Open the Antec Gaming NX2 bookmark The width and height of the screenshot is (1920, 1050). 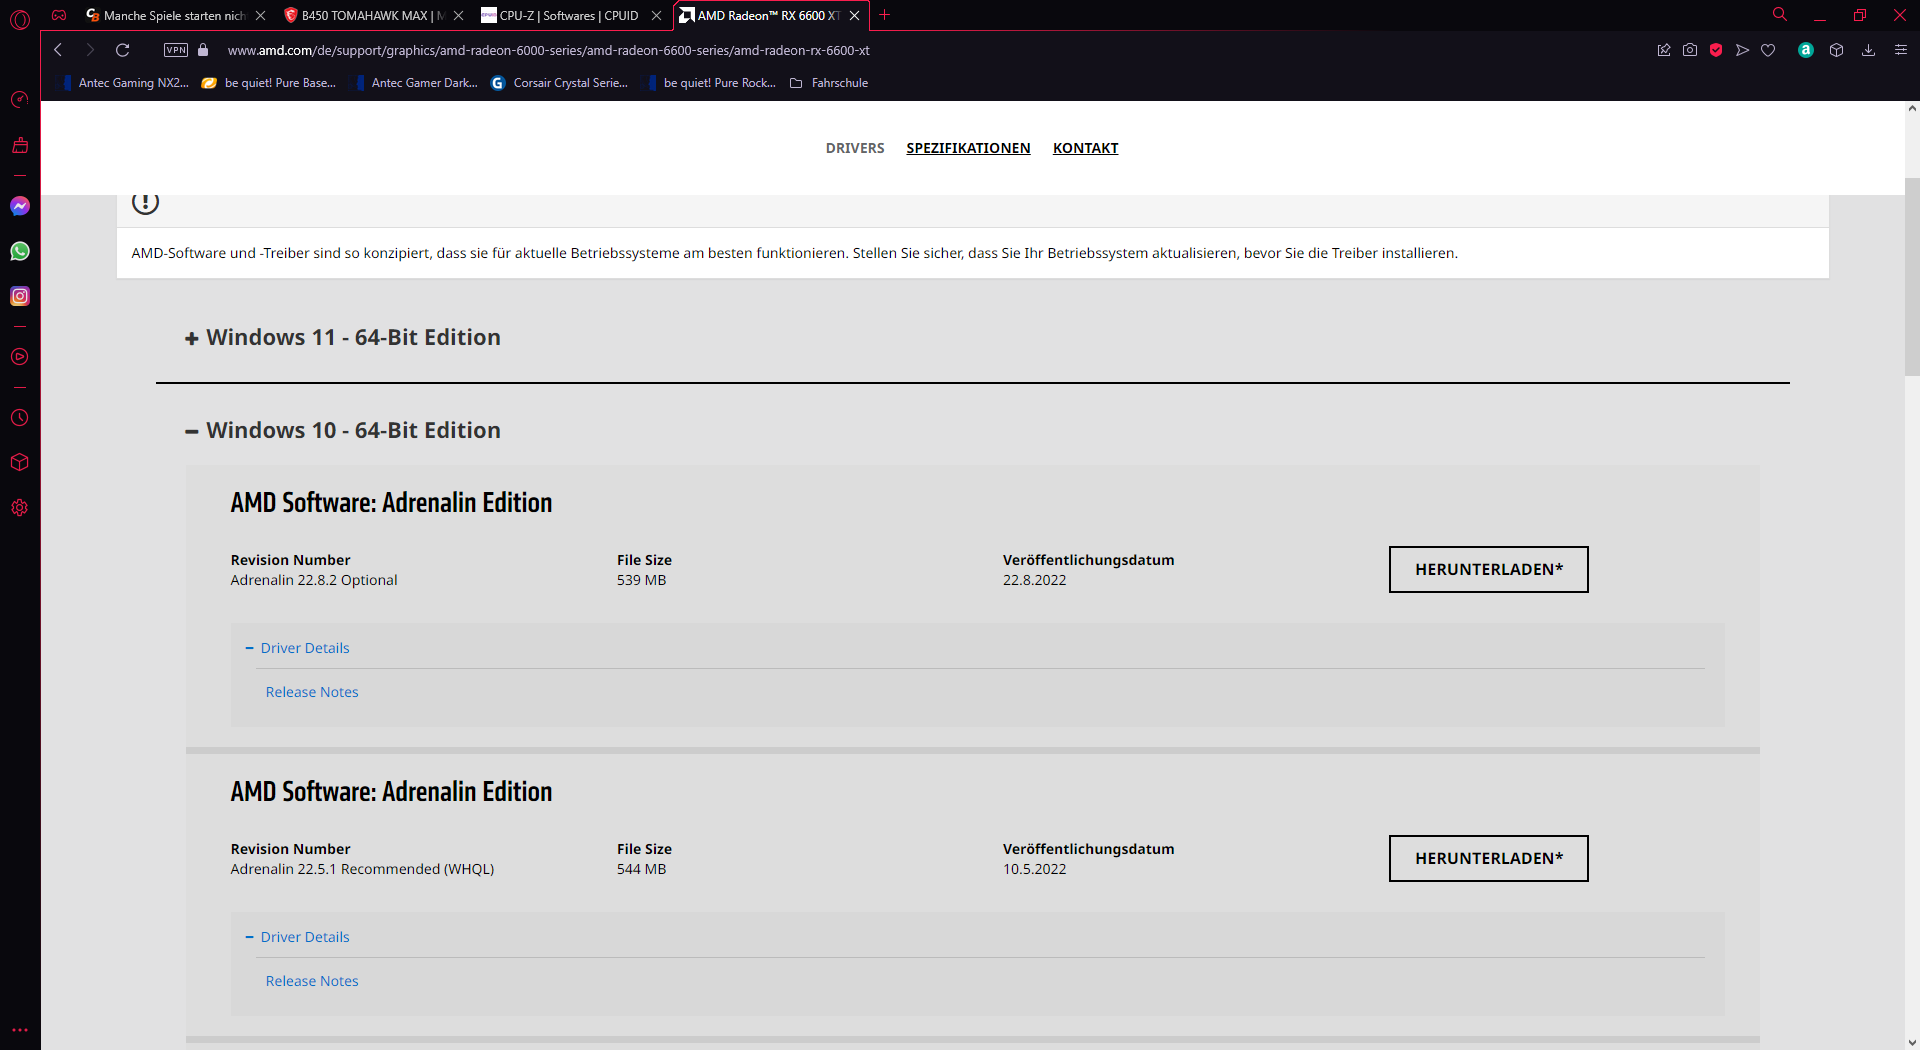click(124, 83)
